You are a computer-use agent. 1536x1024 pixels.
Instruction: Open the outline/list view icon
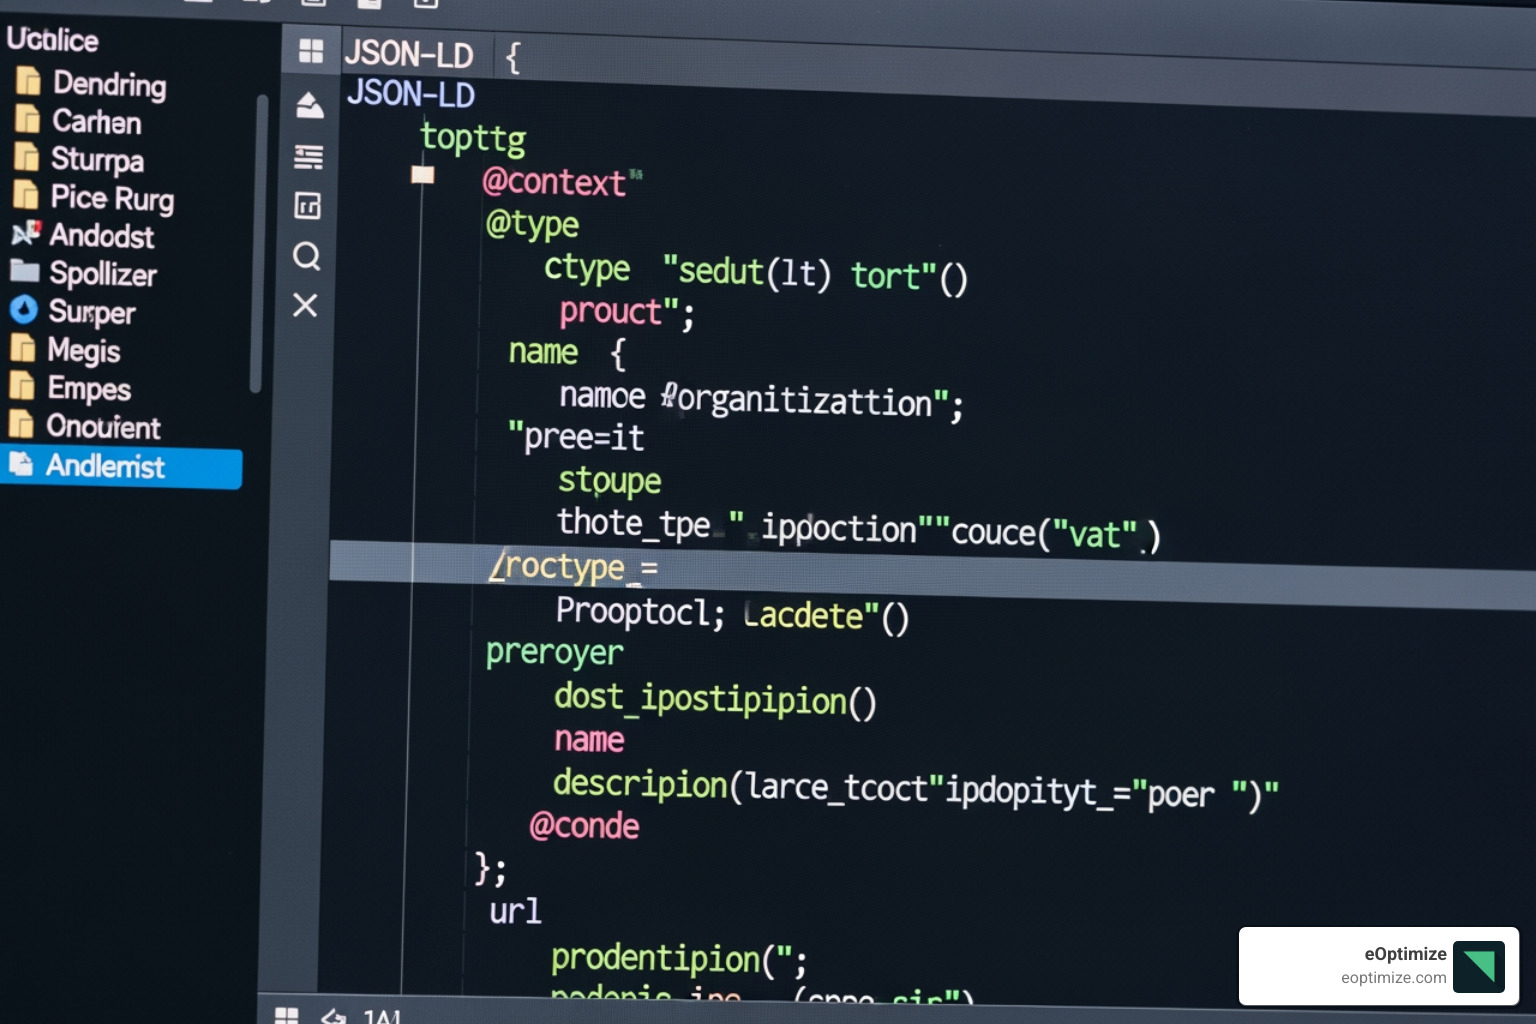point(307,156)
